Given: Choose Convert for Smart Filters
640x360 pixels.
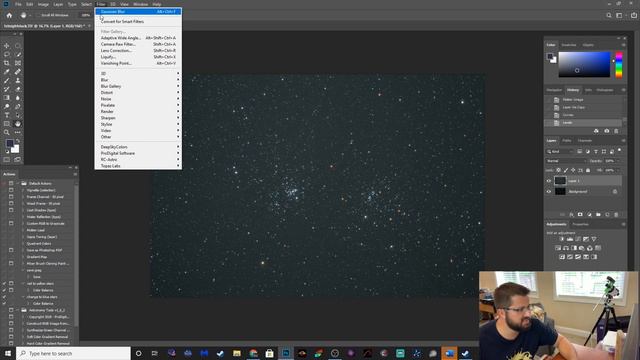Looking at the screenshot, I should 138,21.
